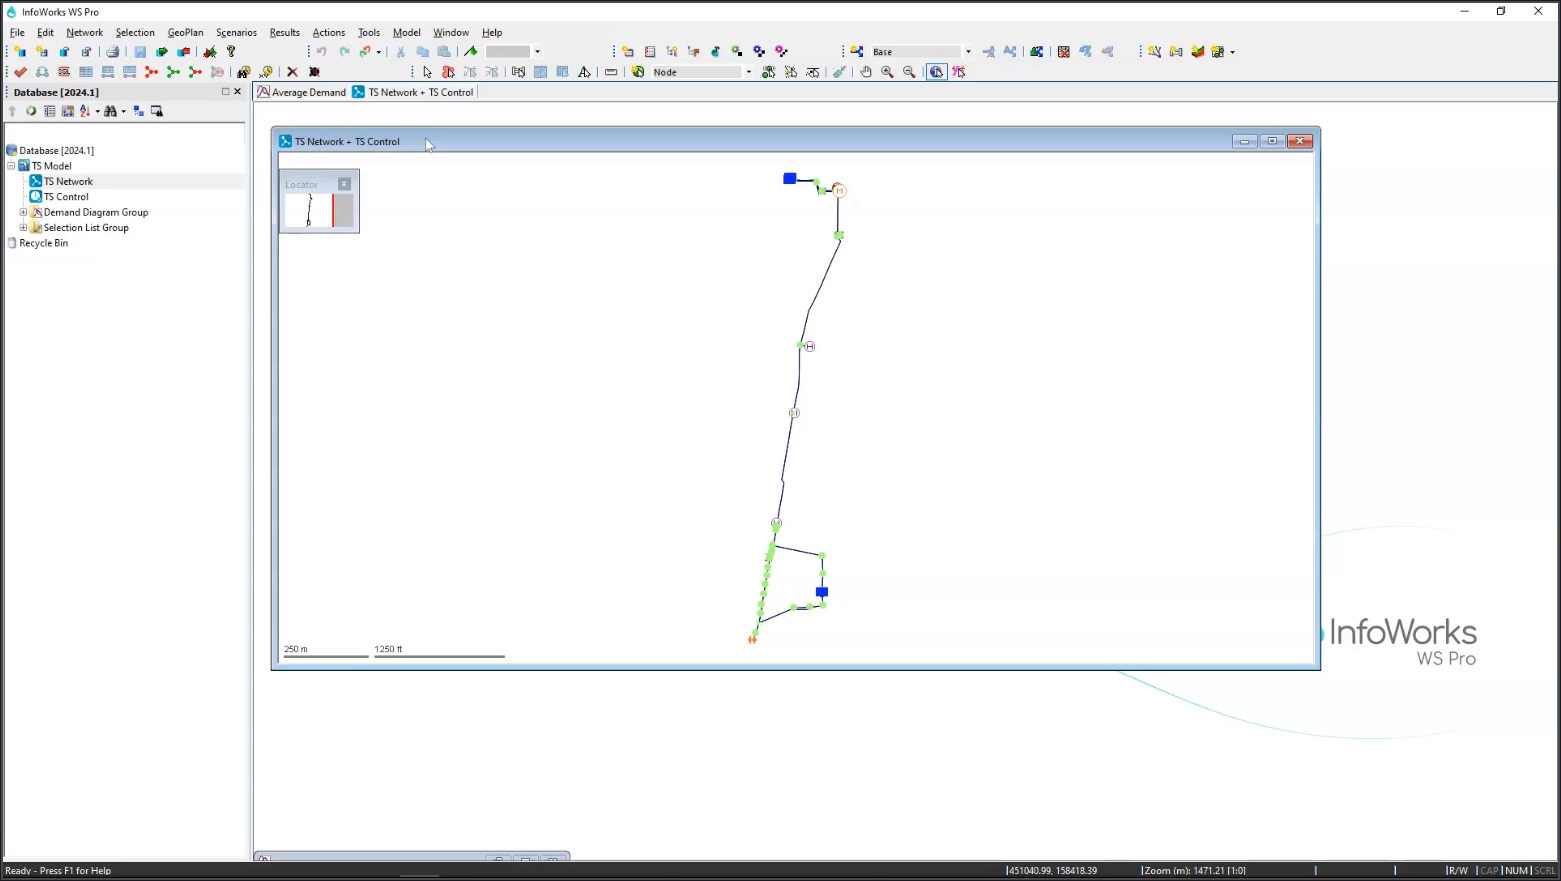The width and height of the screenshot is (1561, 881).
Task: Click the green flag icon in toolbar
Action: point(471,52)
